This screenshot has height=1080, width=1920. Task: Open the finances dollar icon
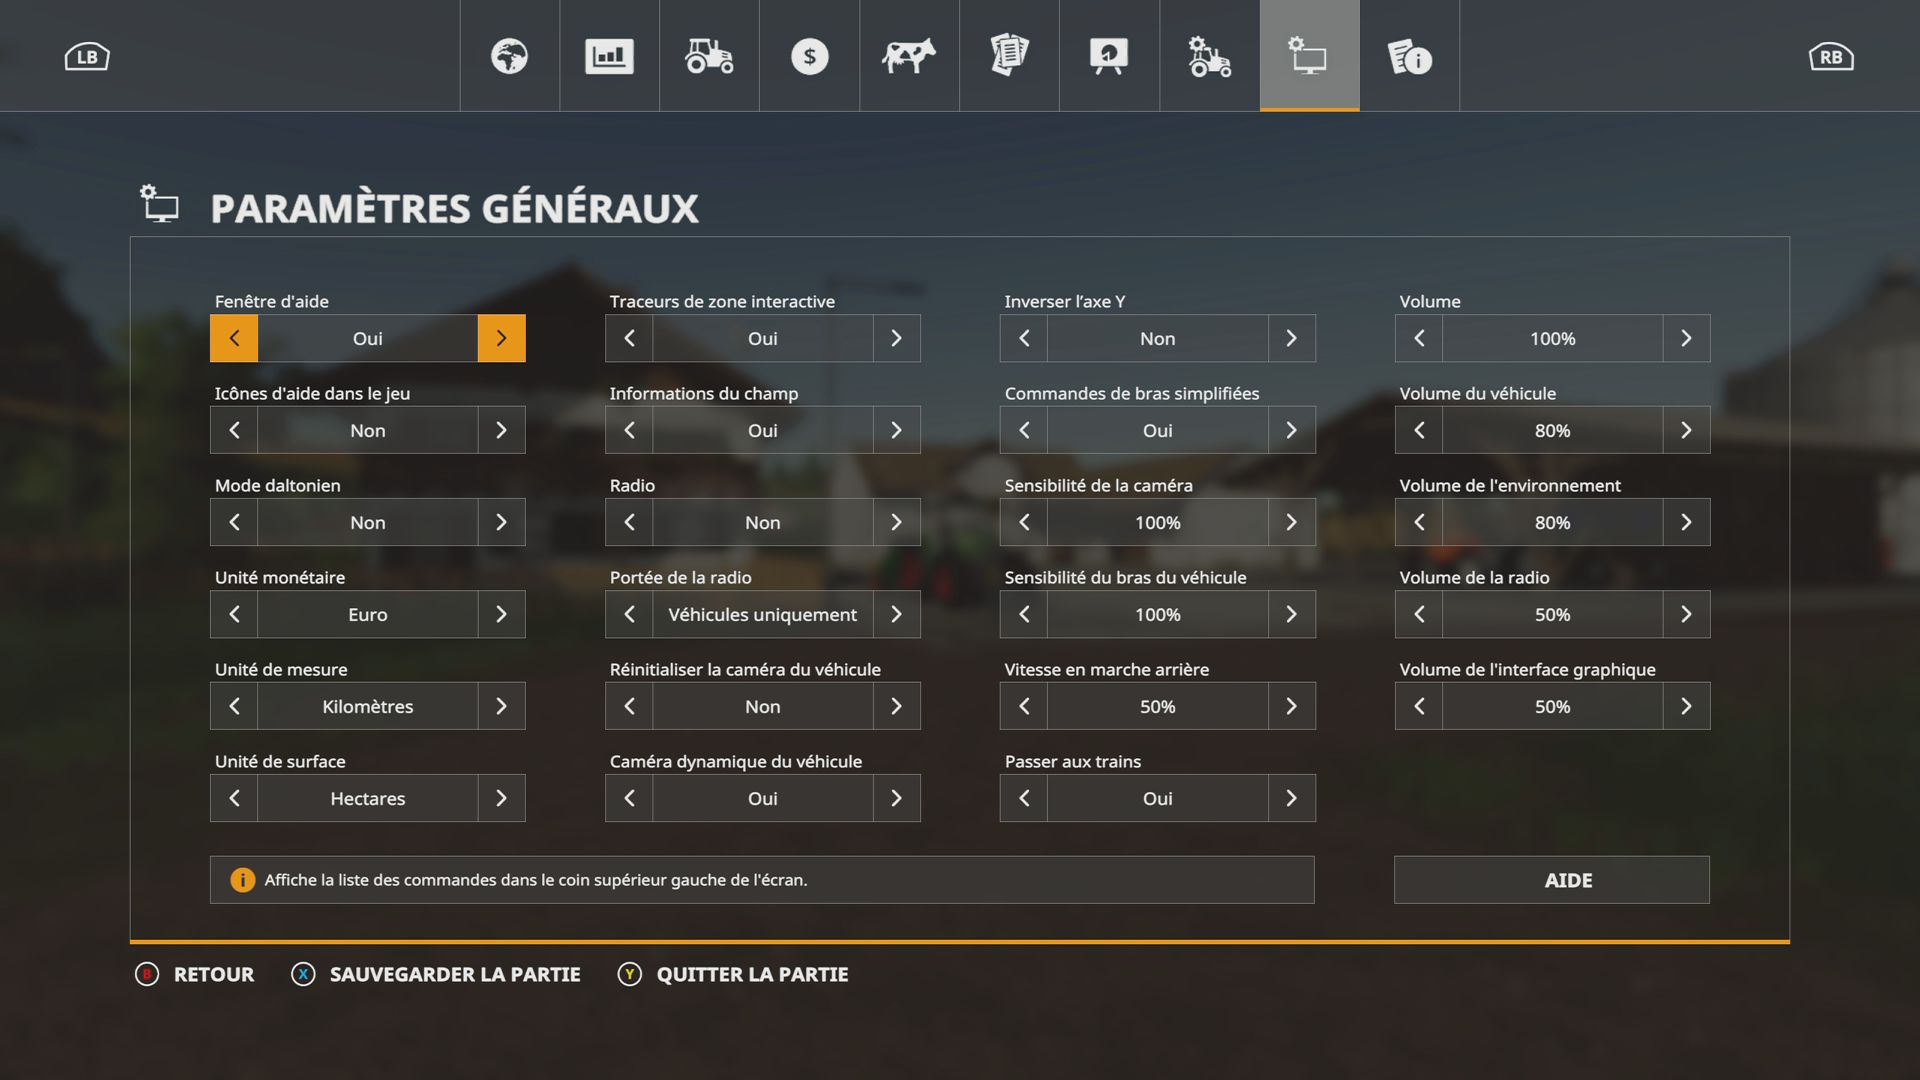809,56
